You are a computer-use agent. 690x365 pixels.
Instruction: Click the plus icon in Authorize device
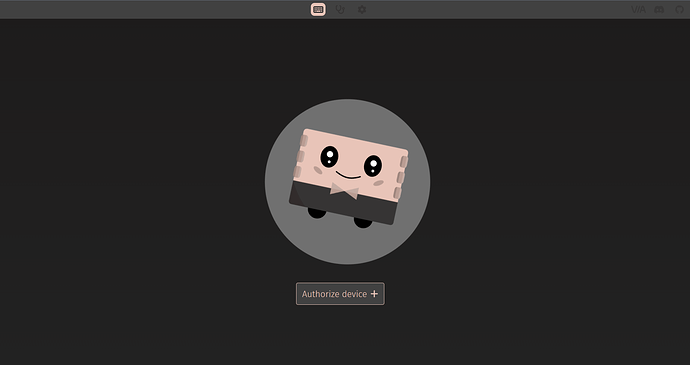(x=374, y=294)
